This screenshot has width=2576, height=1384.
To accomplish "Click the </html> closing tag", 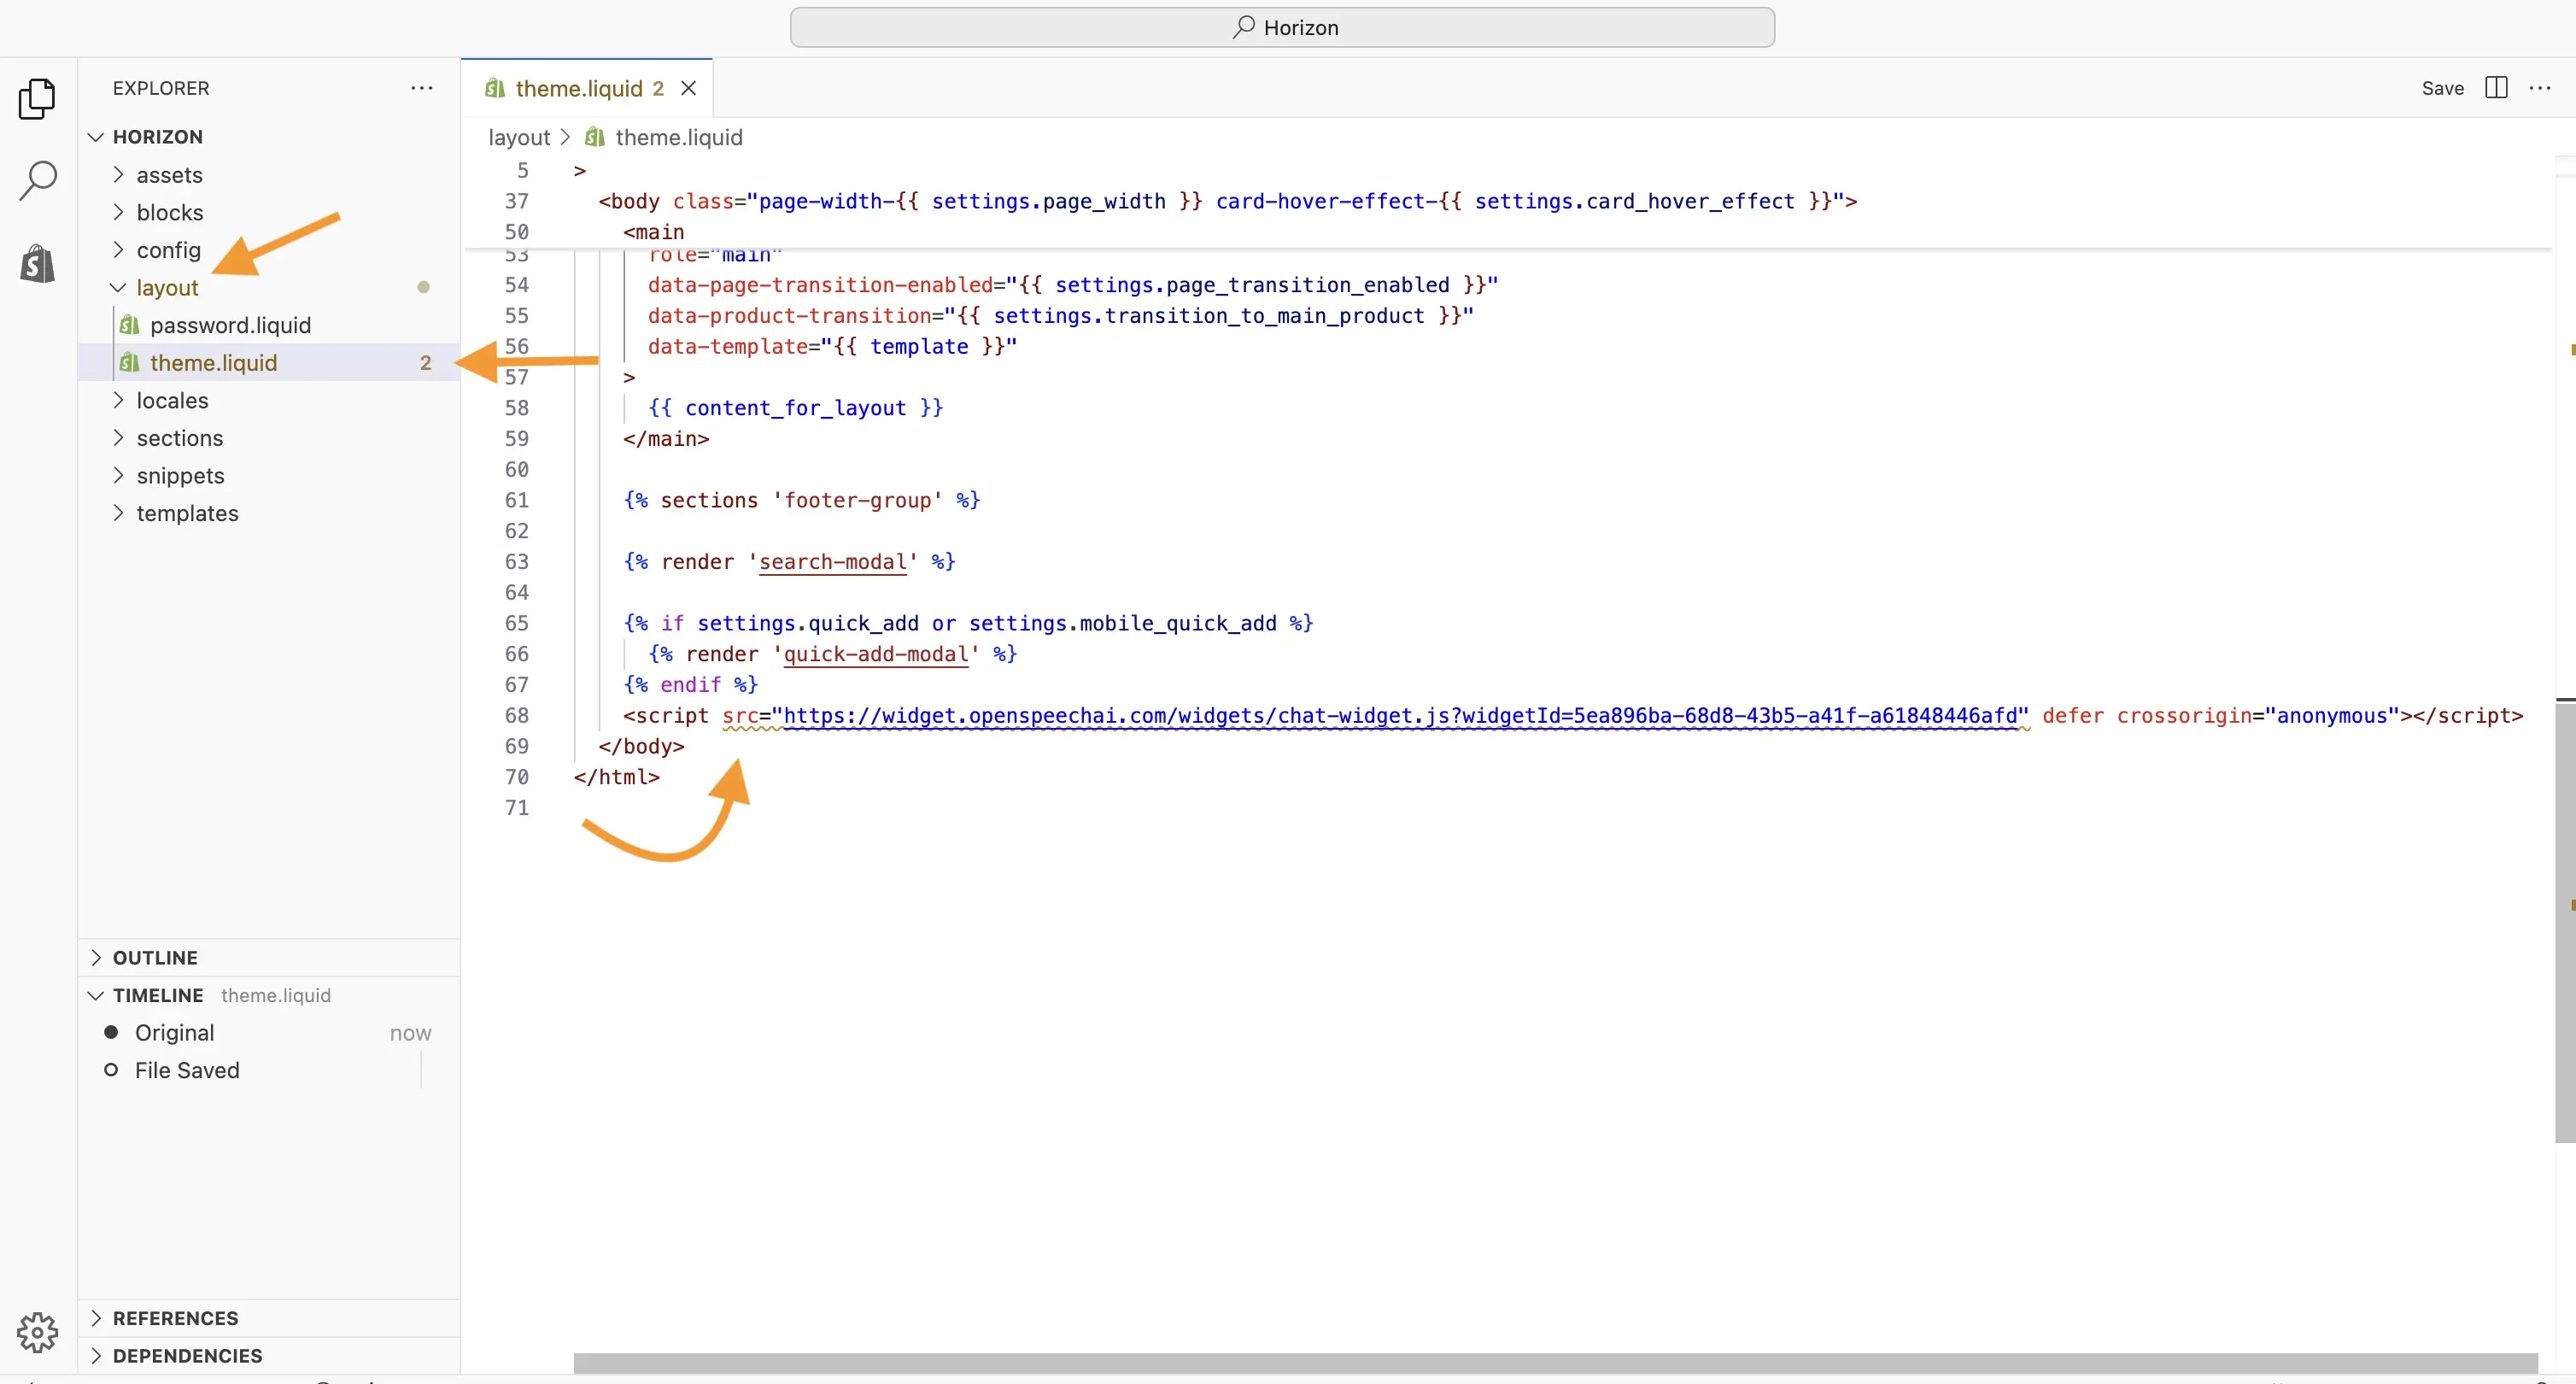I will point(617,776).
